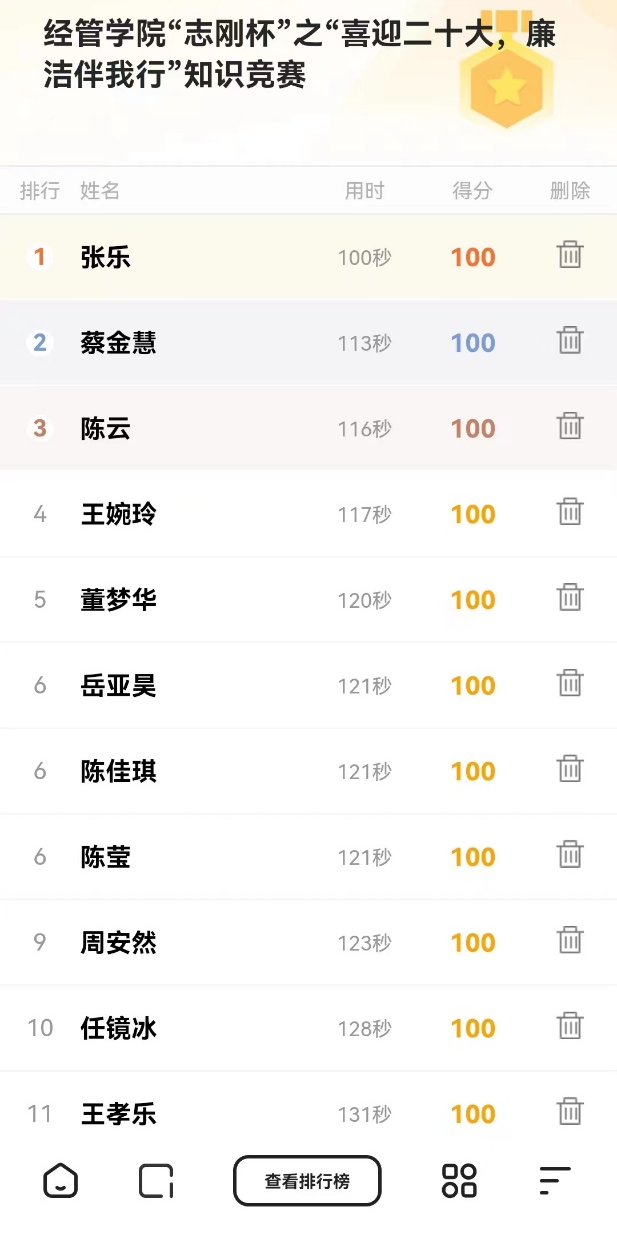Screen dimensions: 617x1234
Task: Open the home icon in bottom bar
Action: pos(60,1181)
